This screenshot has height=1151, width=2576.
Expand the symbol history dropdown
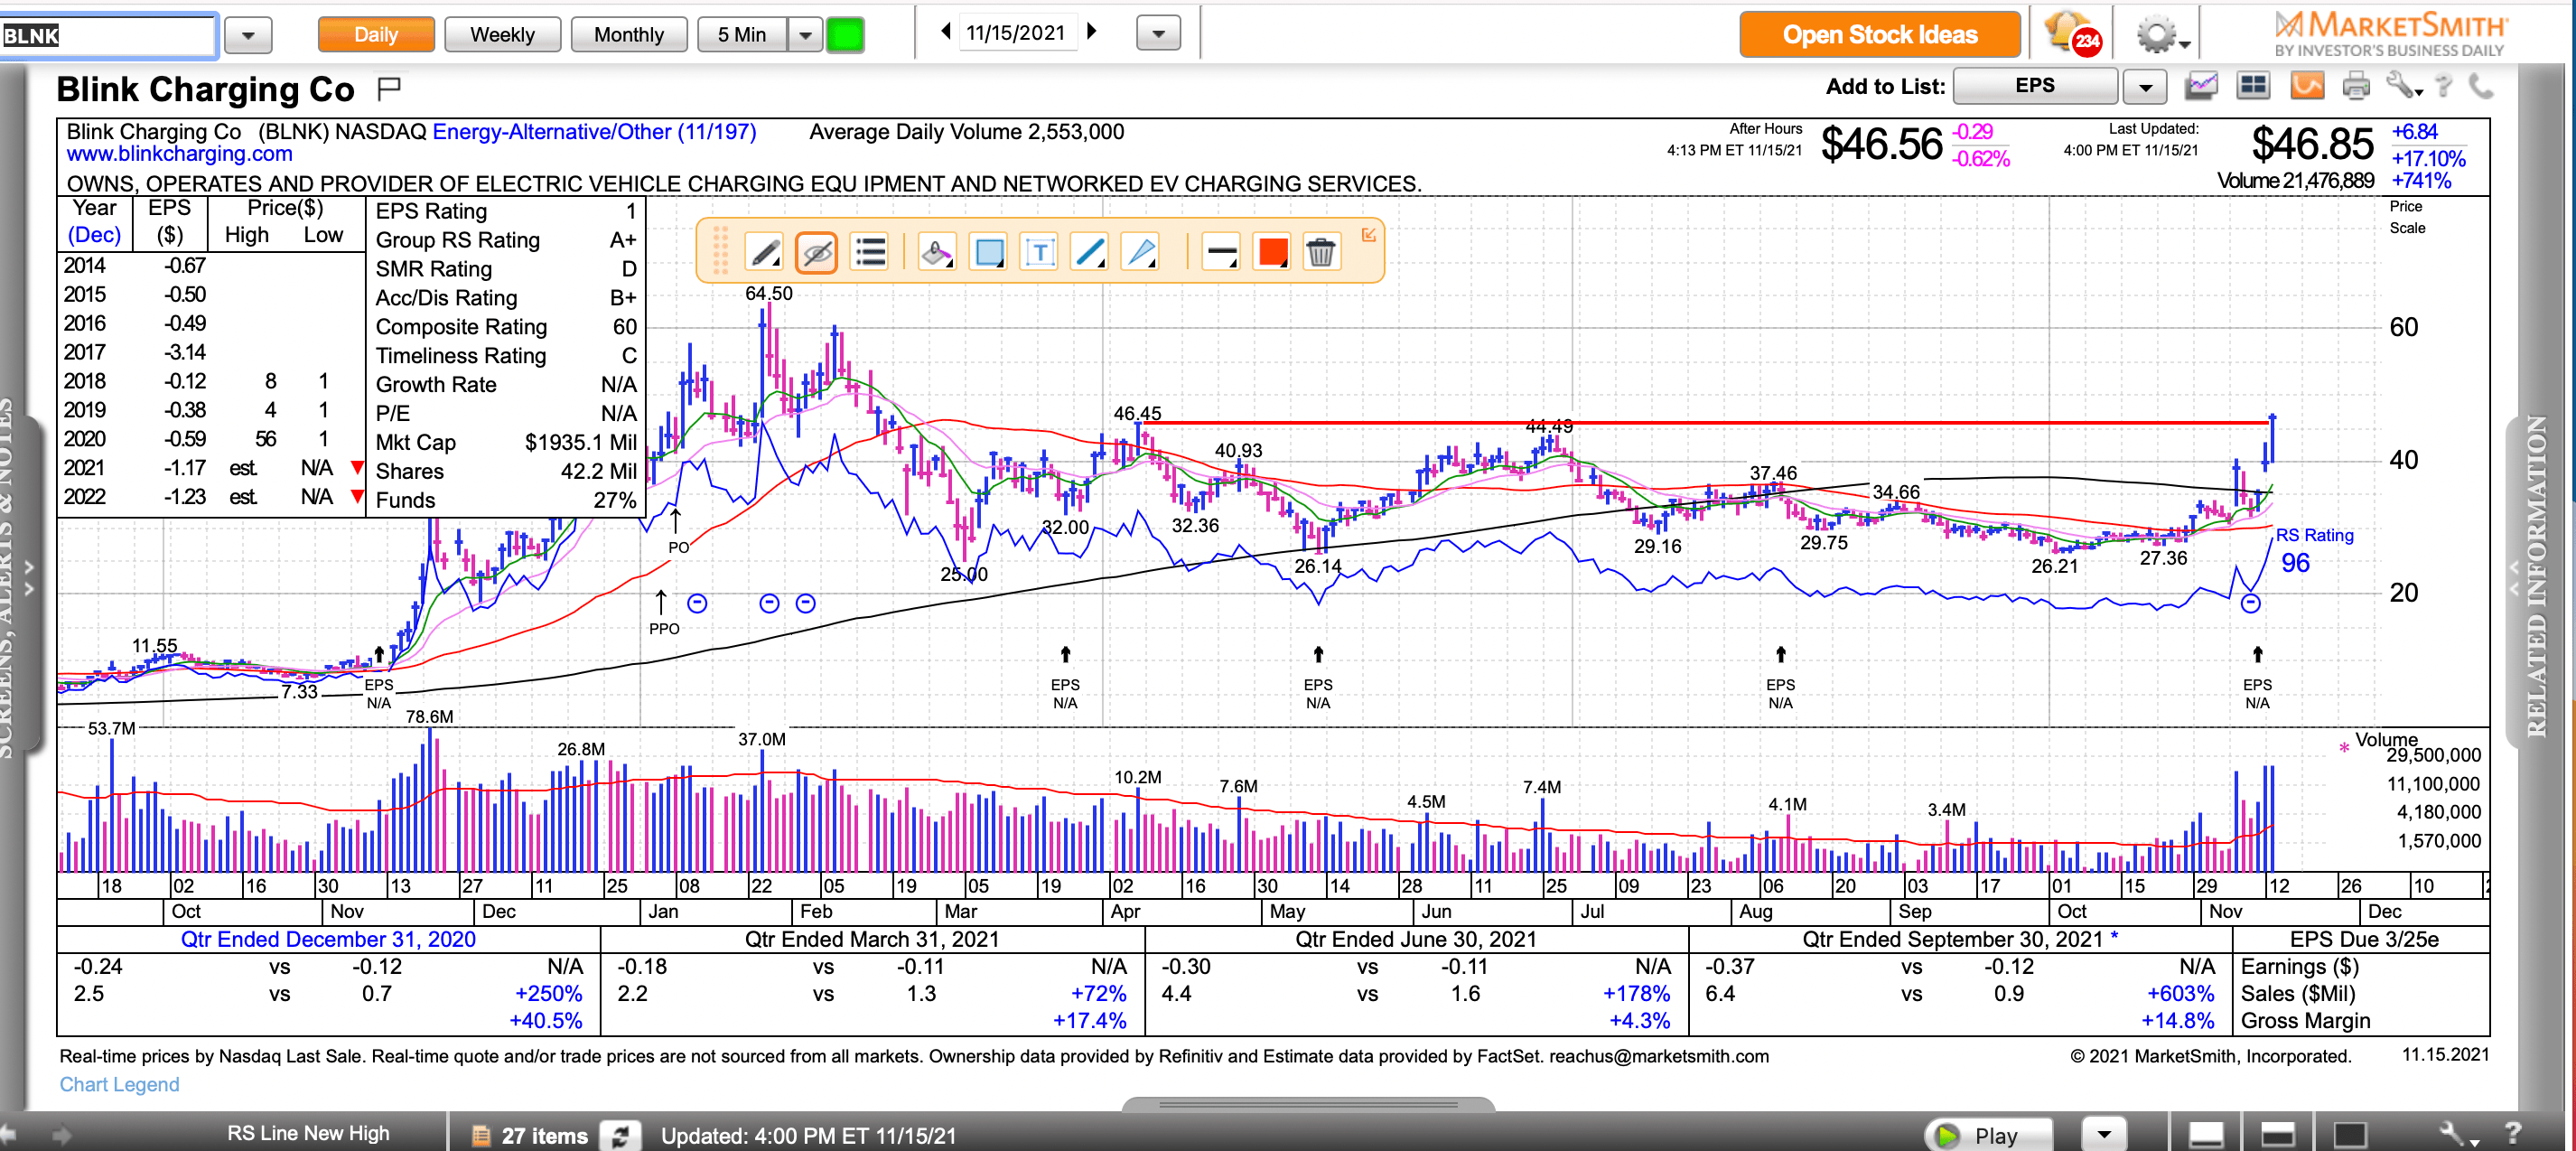[248, 36]
